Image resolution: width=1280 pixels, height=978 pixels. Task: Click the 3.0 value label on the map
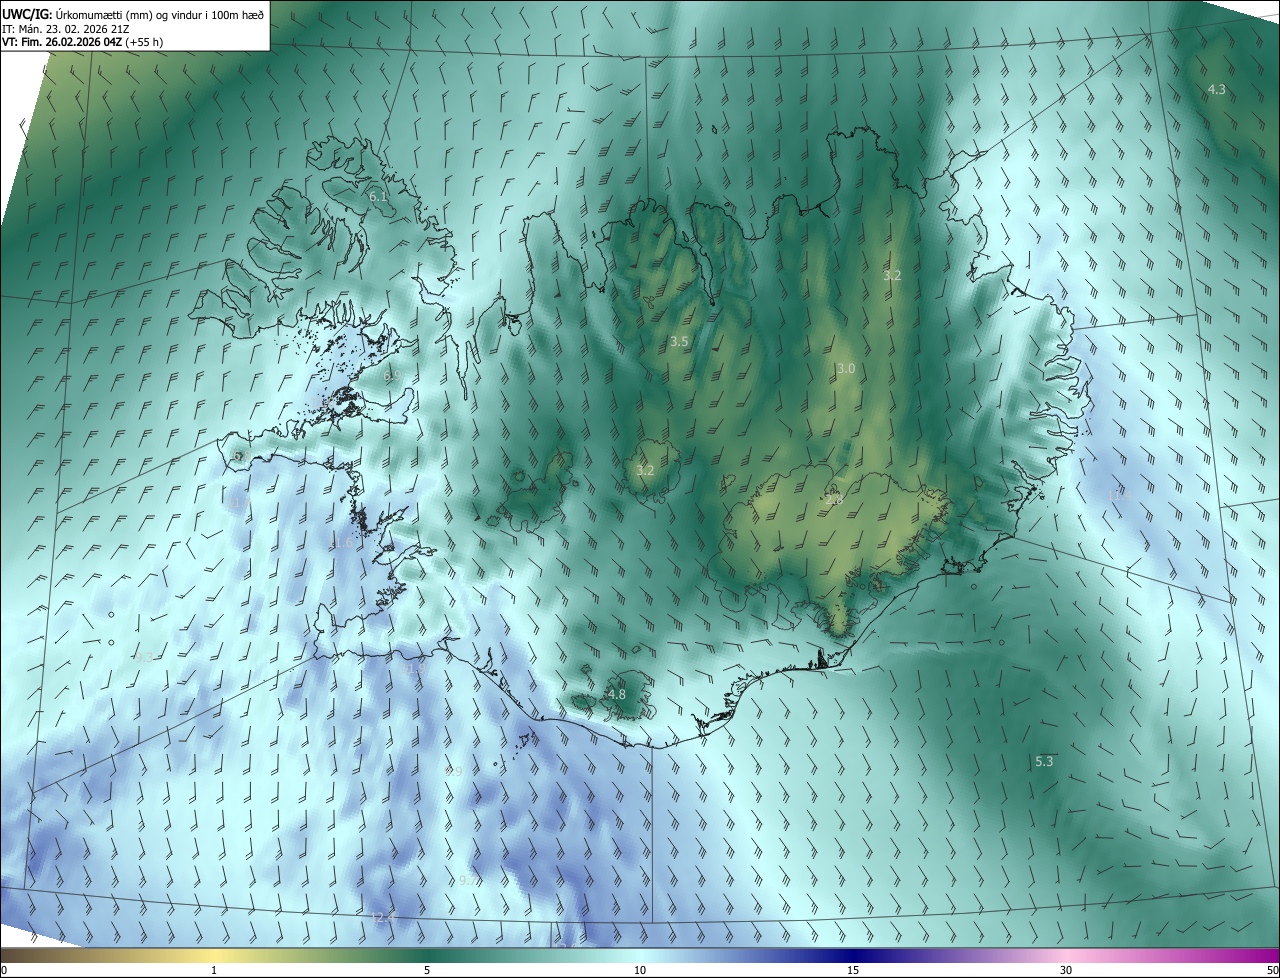[846, 369]
